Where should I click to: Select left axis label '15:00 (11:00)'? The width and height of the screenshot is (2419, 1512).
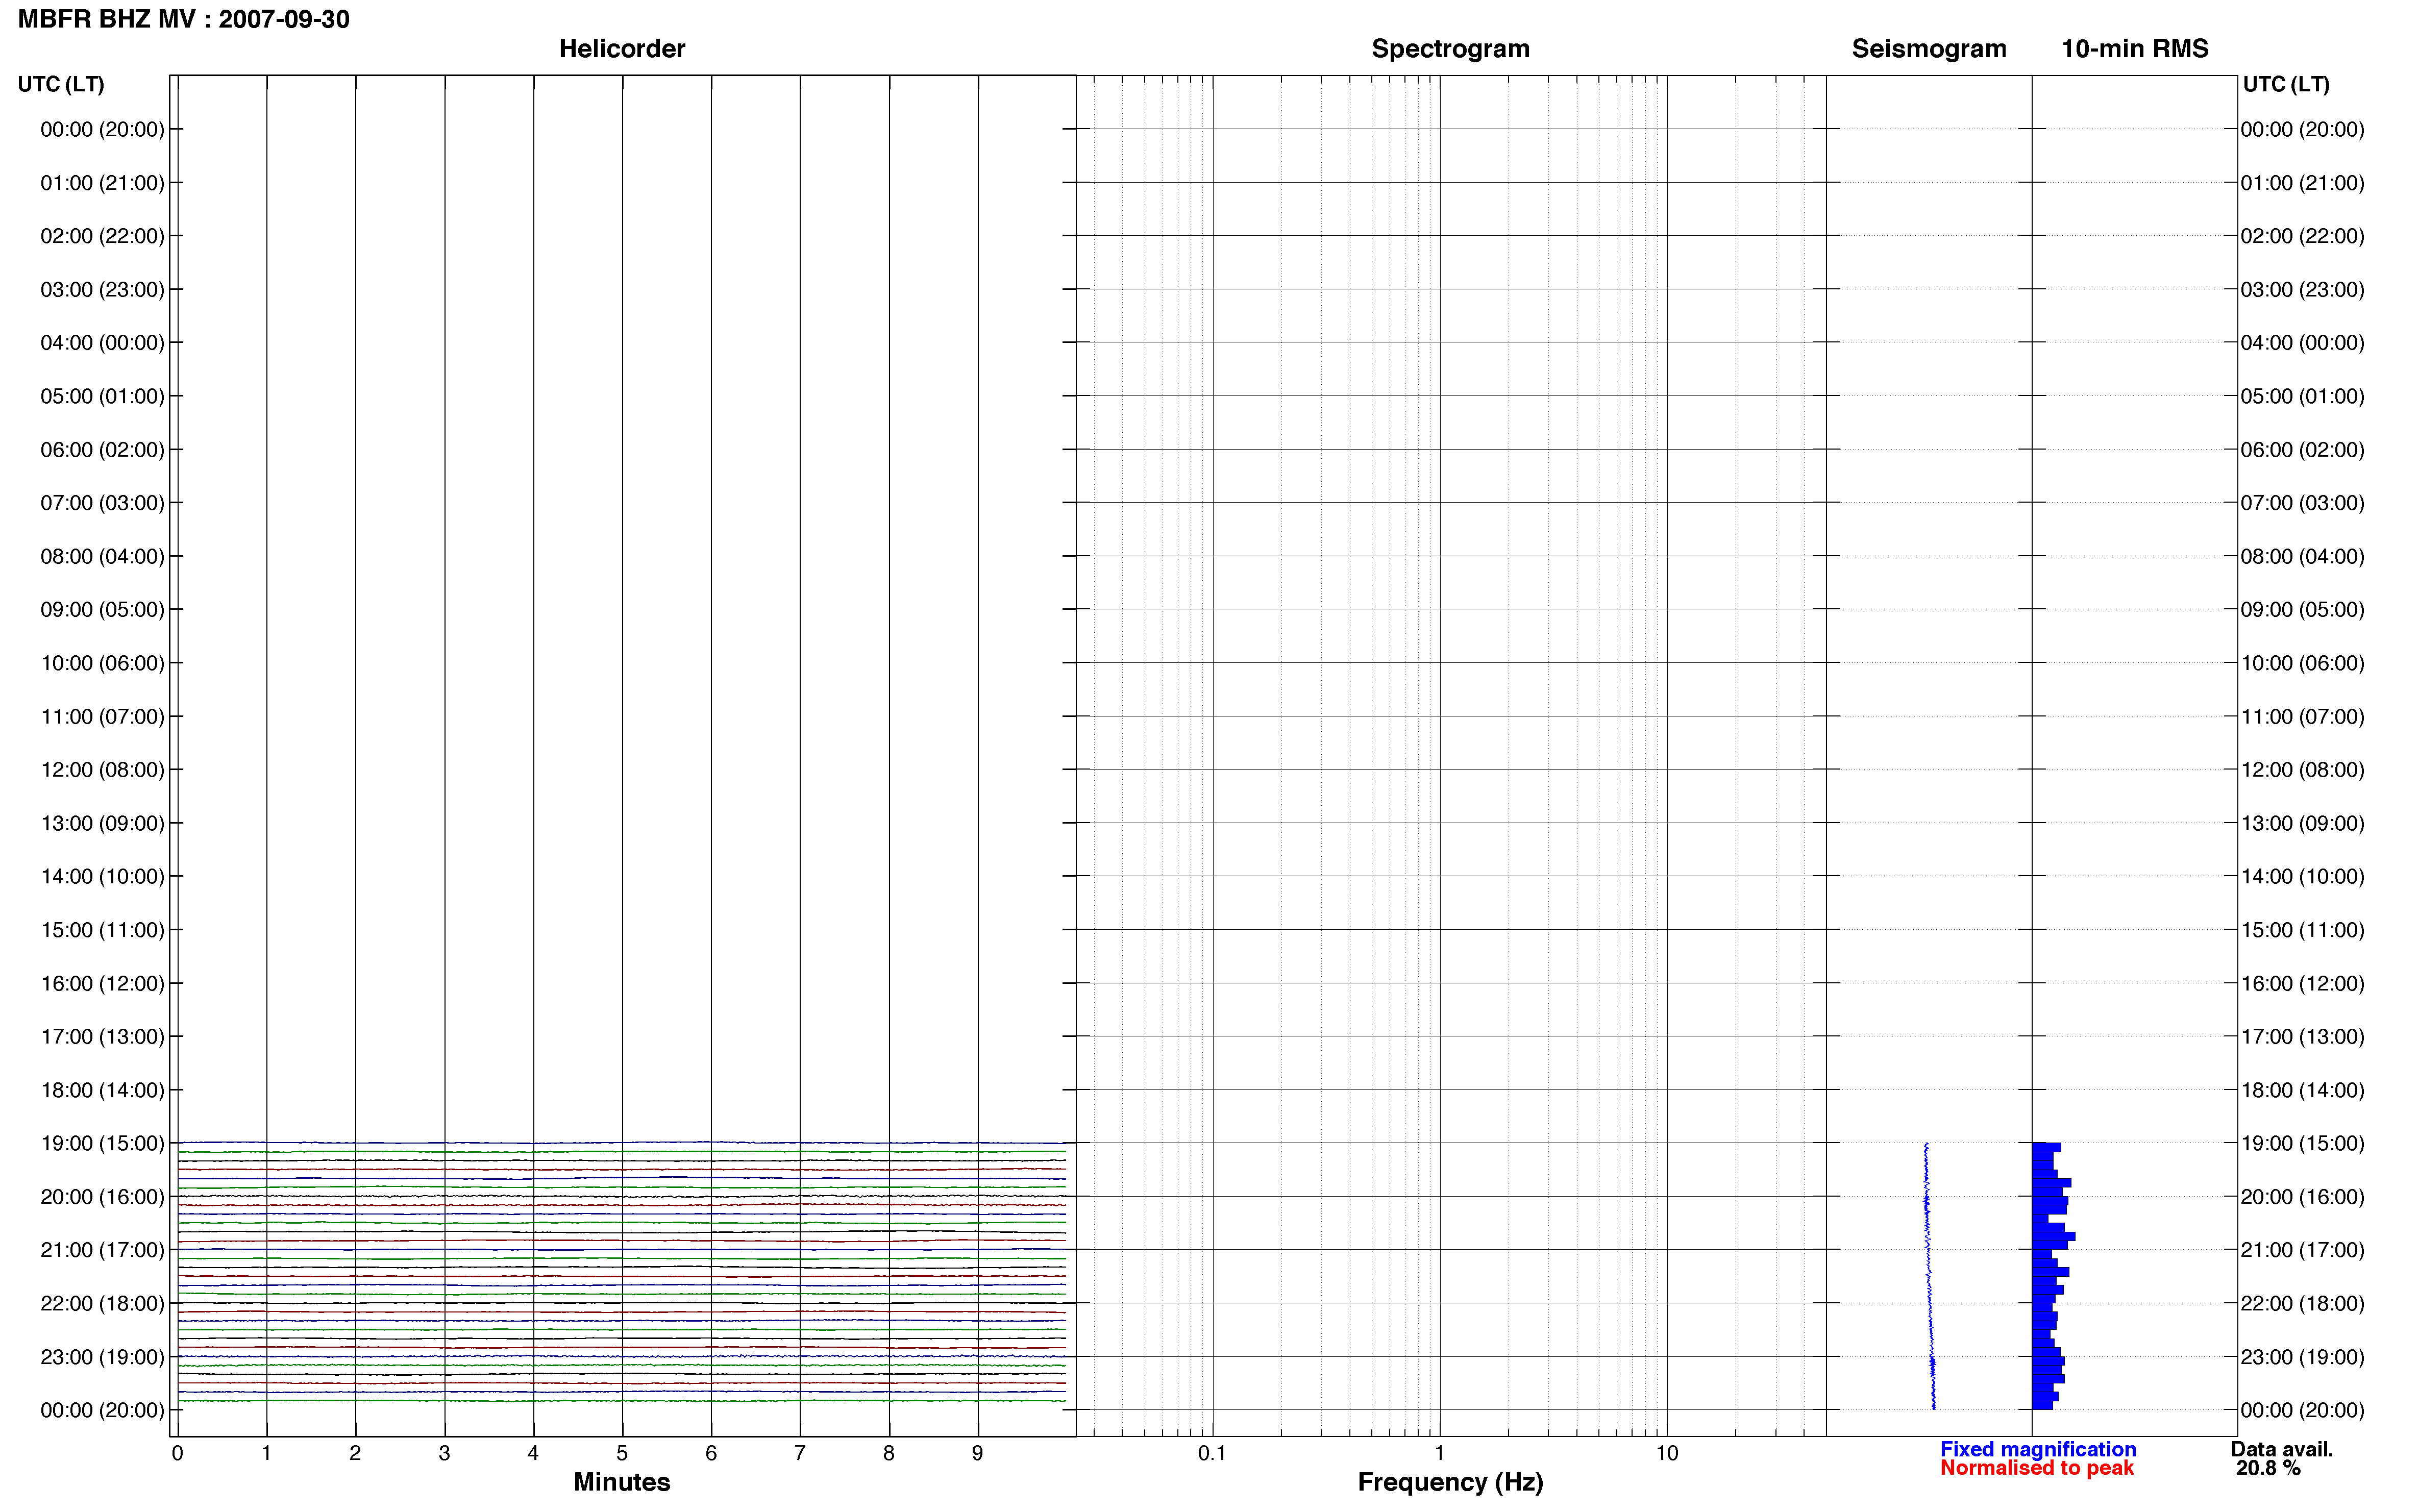coord(102,930)
